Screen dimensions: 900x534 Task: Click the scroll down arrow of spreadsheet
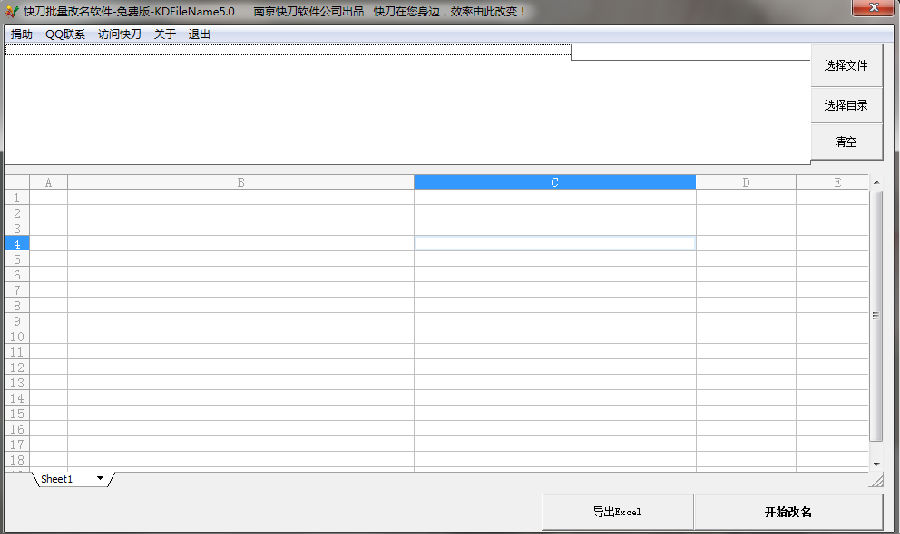876,464
